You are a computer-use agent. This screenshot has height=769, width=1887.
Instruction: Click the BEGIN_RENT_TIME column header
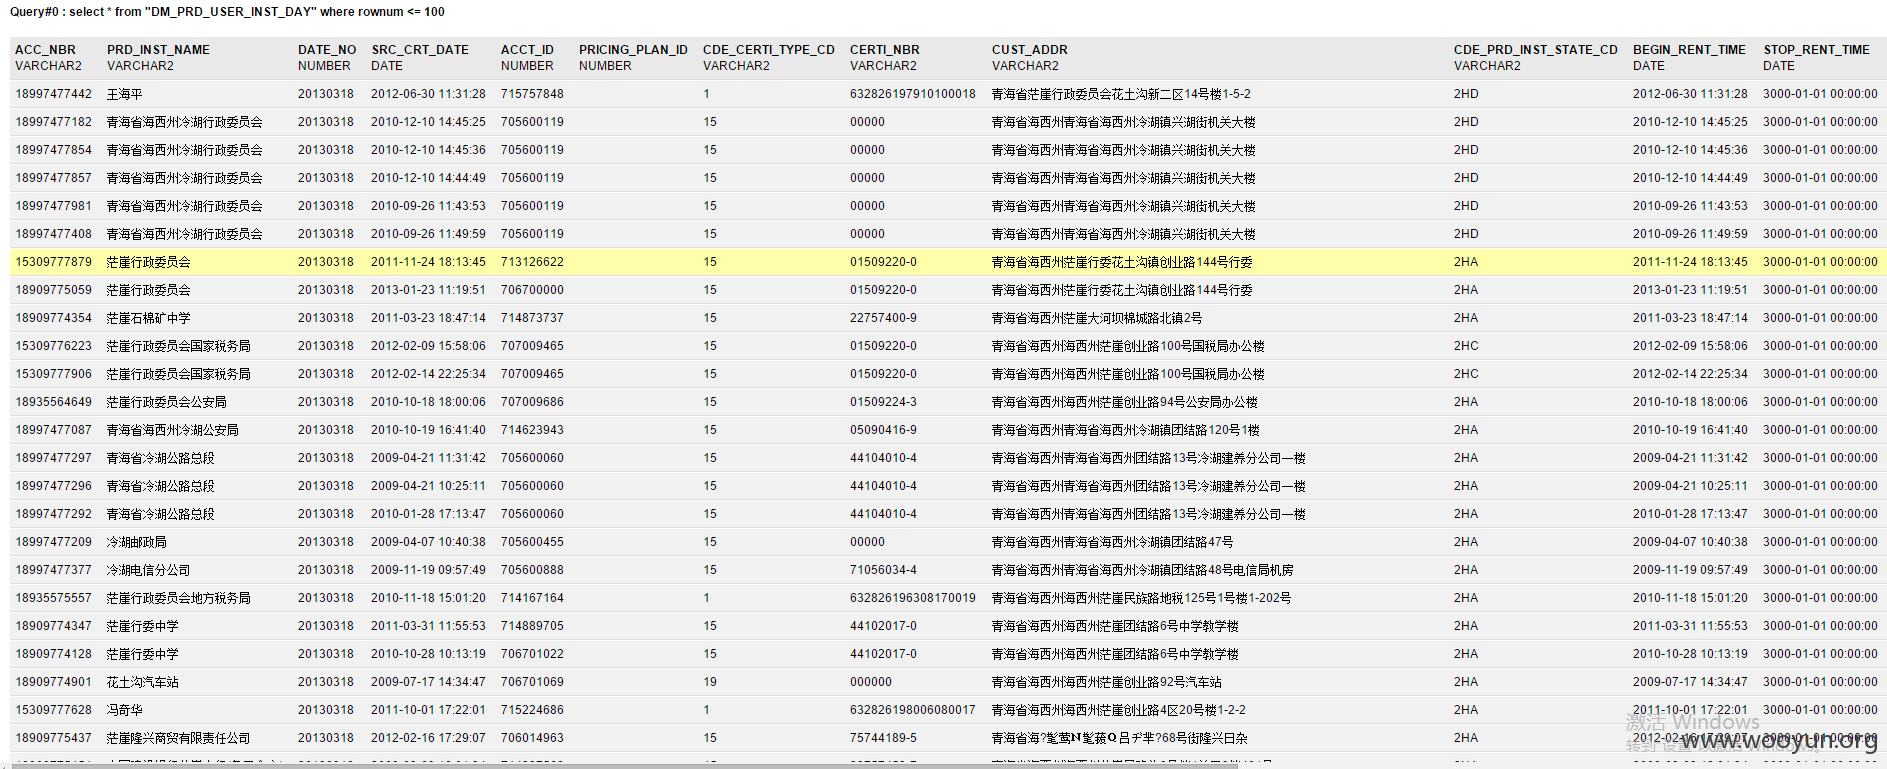pos(1689,50)
